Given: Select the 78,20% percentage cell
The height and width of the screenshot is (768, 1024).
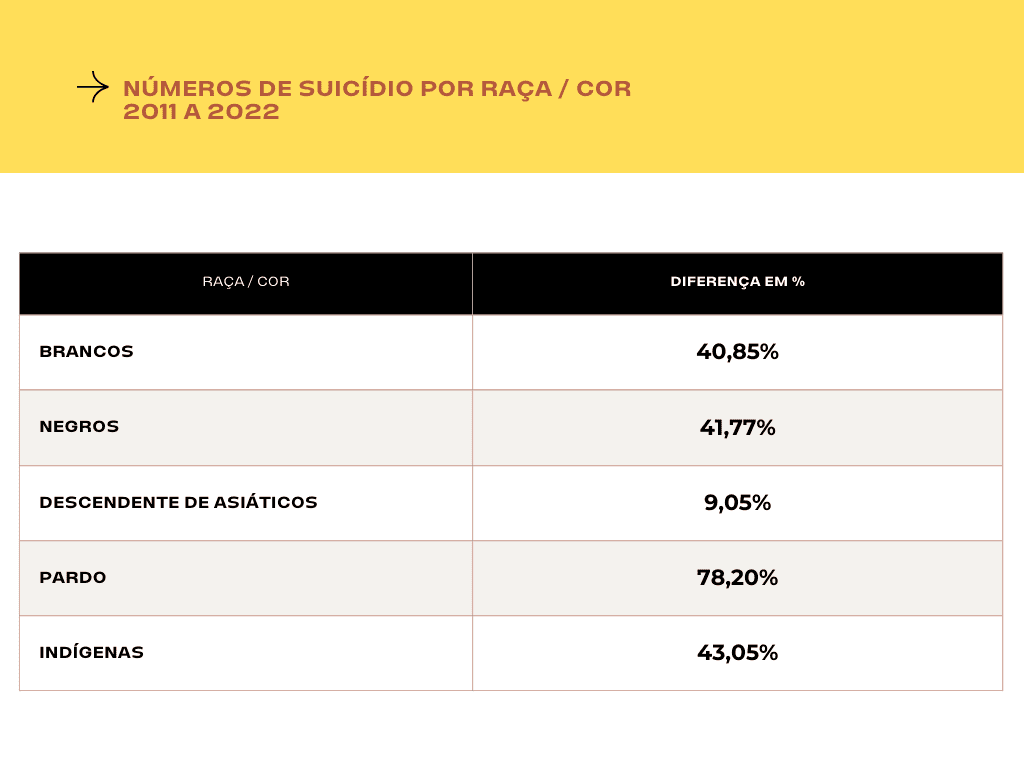Looking at the screenshot, I should [737, 578].
